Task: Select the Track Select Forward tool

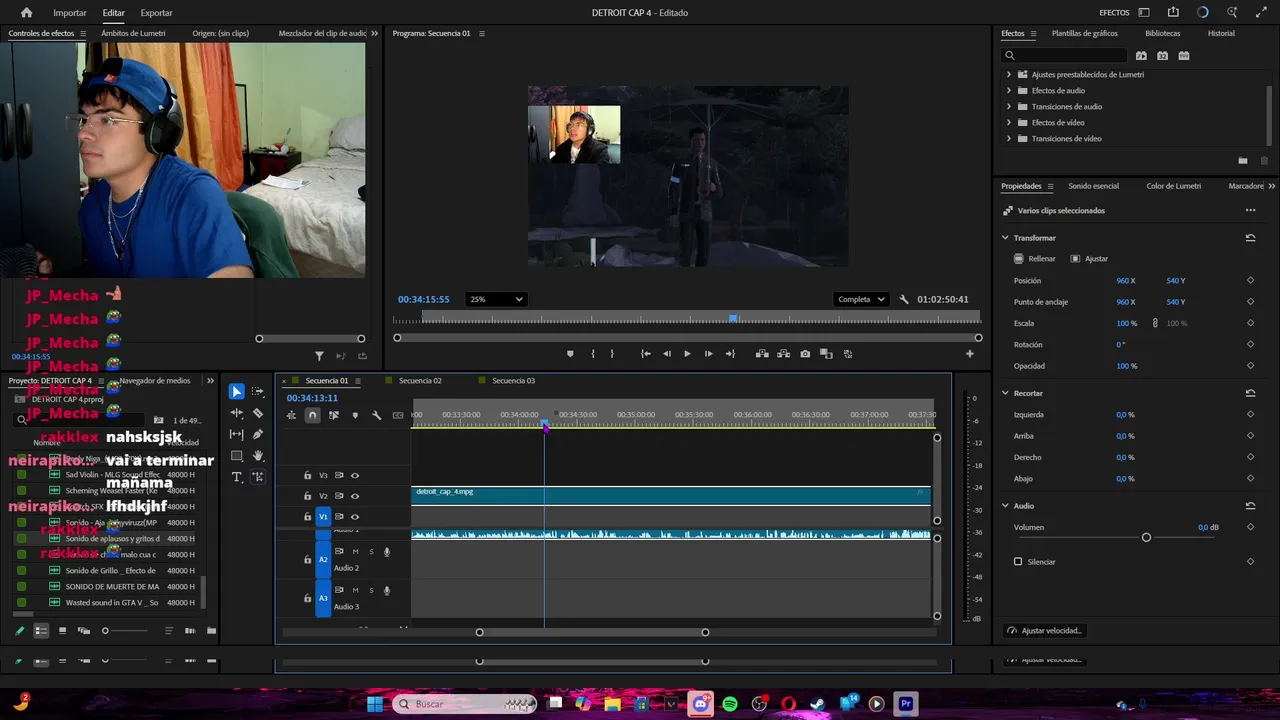Action: pos(258,392)
